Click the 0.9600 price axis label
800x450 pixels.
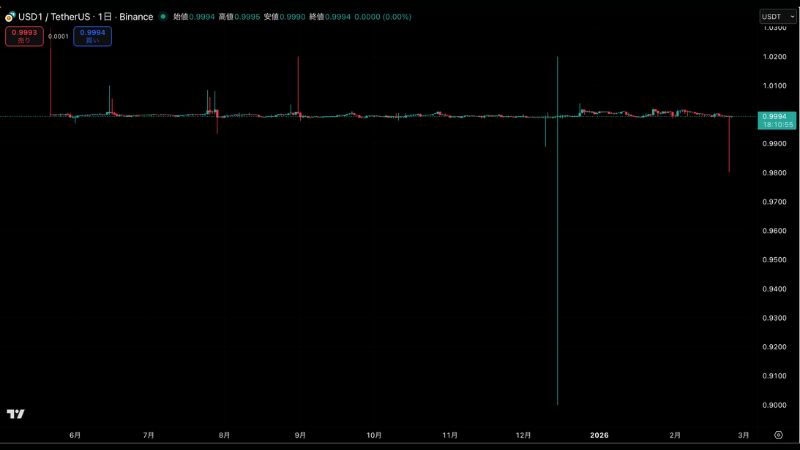tap(774, 231)
